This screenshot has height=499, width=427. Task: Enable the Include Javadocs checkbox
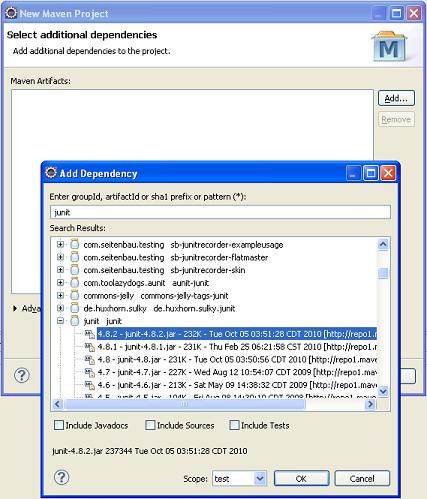pyautogui.click(x=59, y=425)
